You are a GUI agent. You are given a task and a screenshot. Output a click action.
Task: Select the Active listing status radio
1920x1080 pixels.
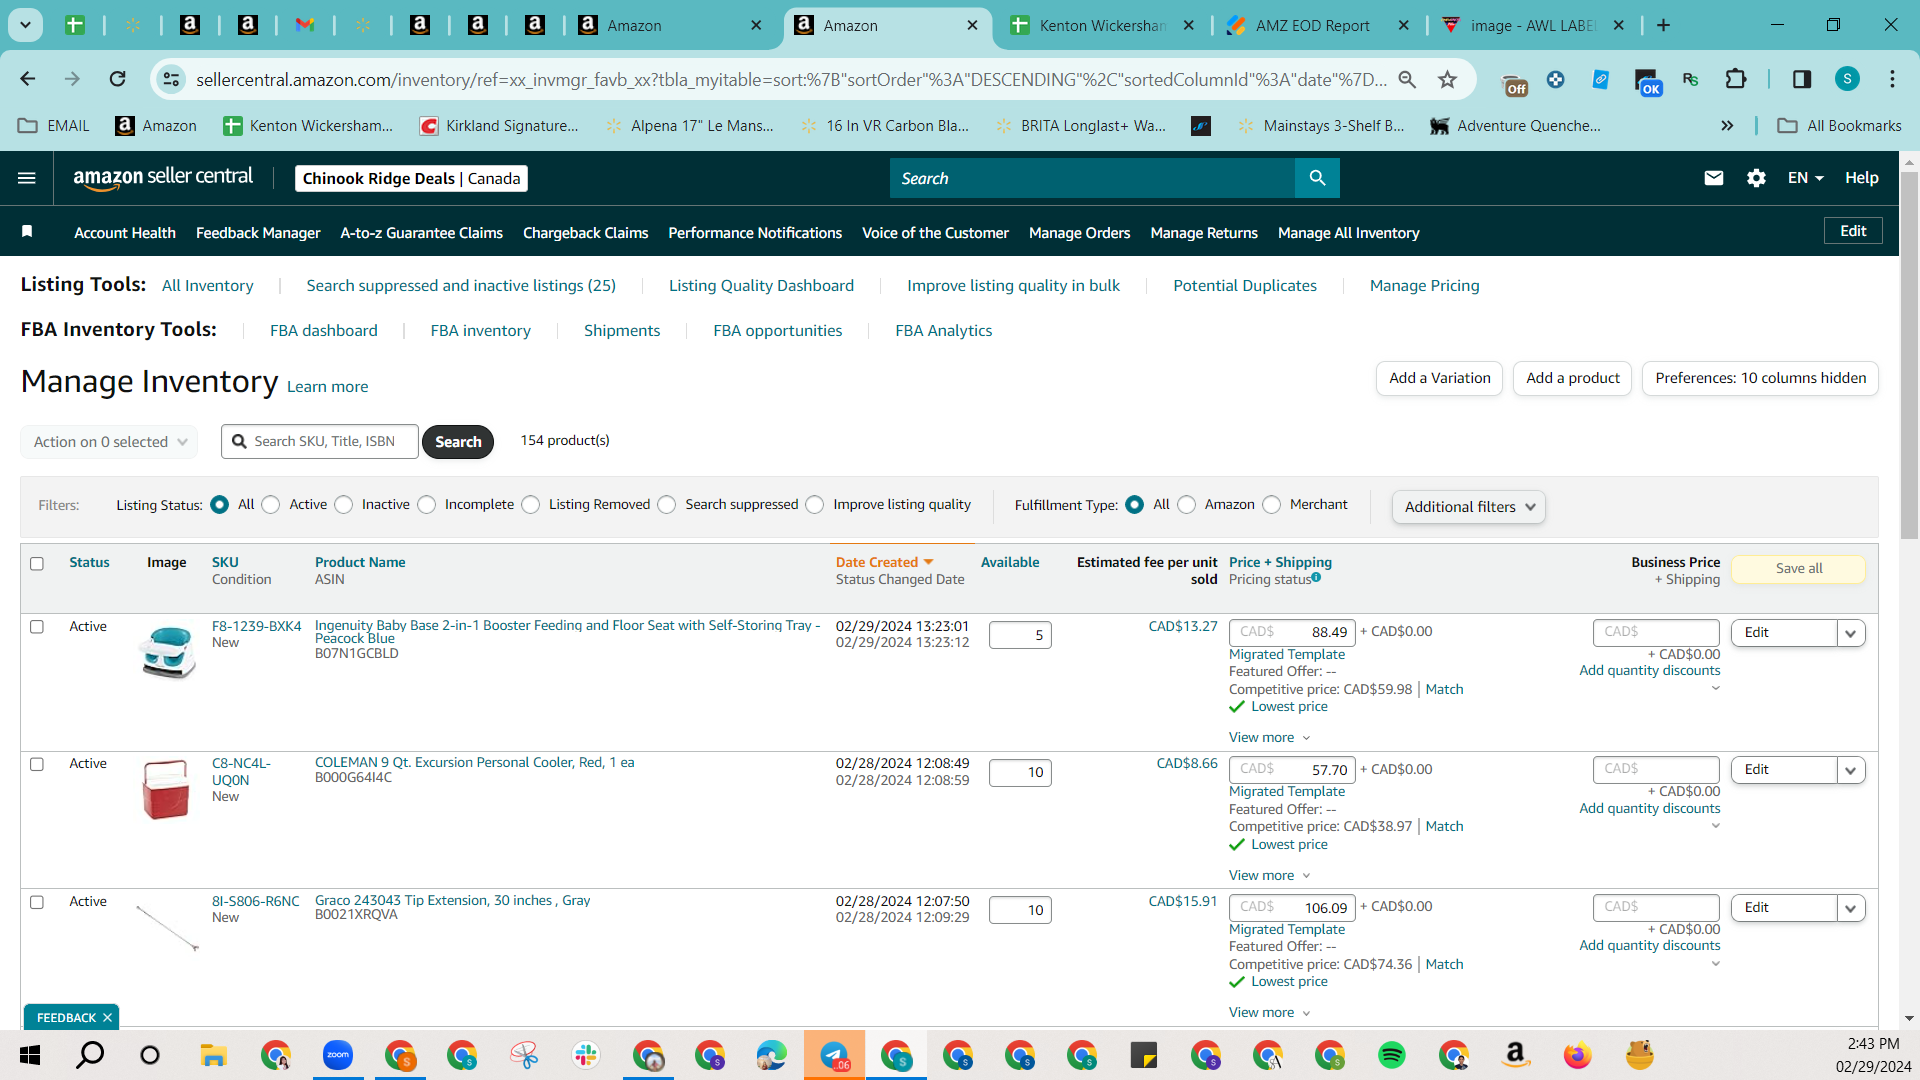click(271, 505)
